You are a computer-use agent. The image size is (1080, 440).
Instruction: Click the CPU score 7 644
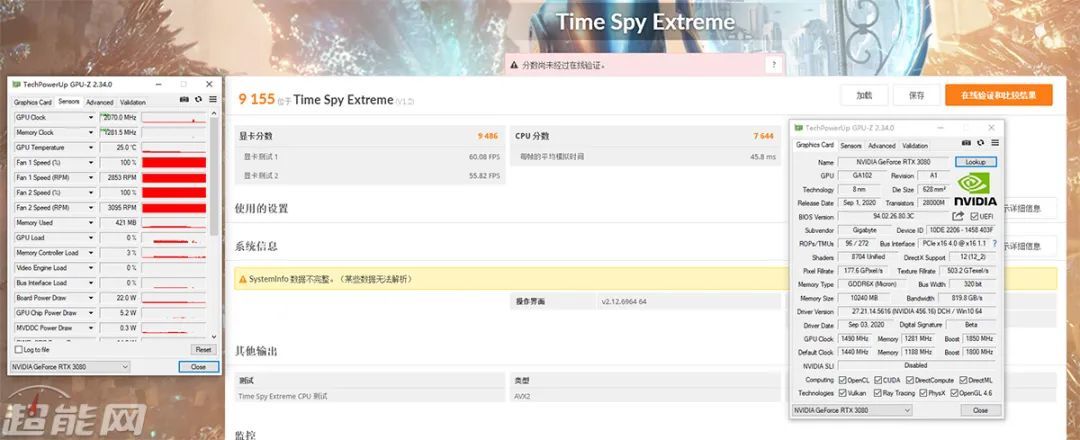click(x=765, y=136)
